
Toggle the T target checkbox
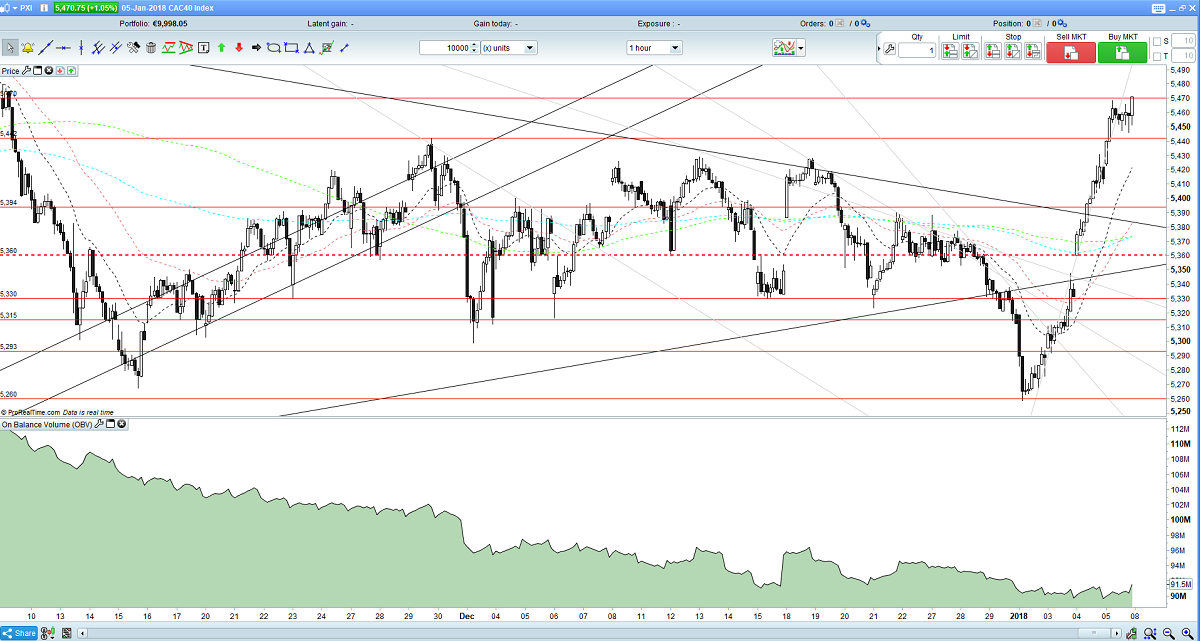(1157, 57)
